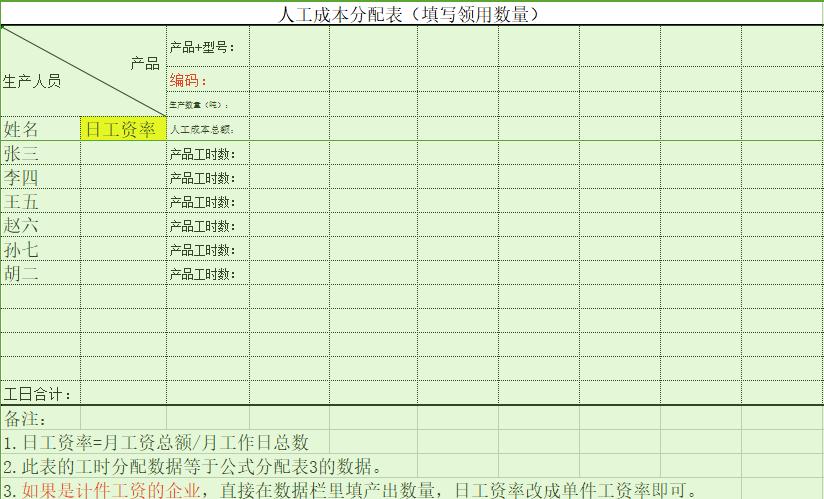Select the name cell 赵六

click(x=40, y=225)
